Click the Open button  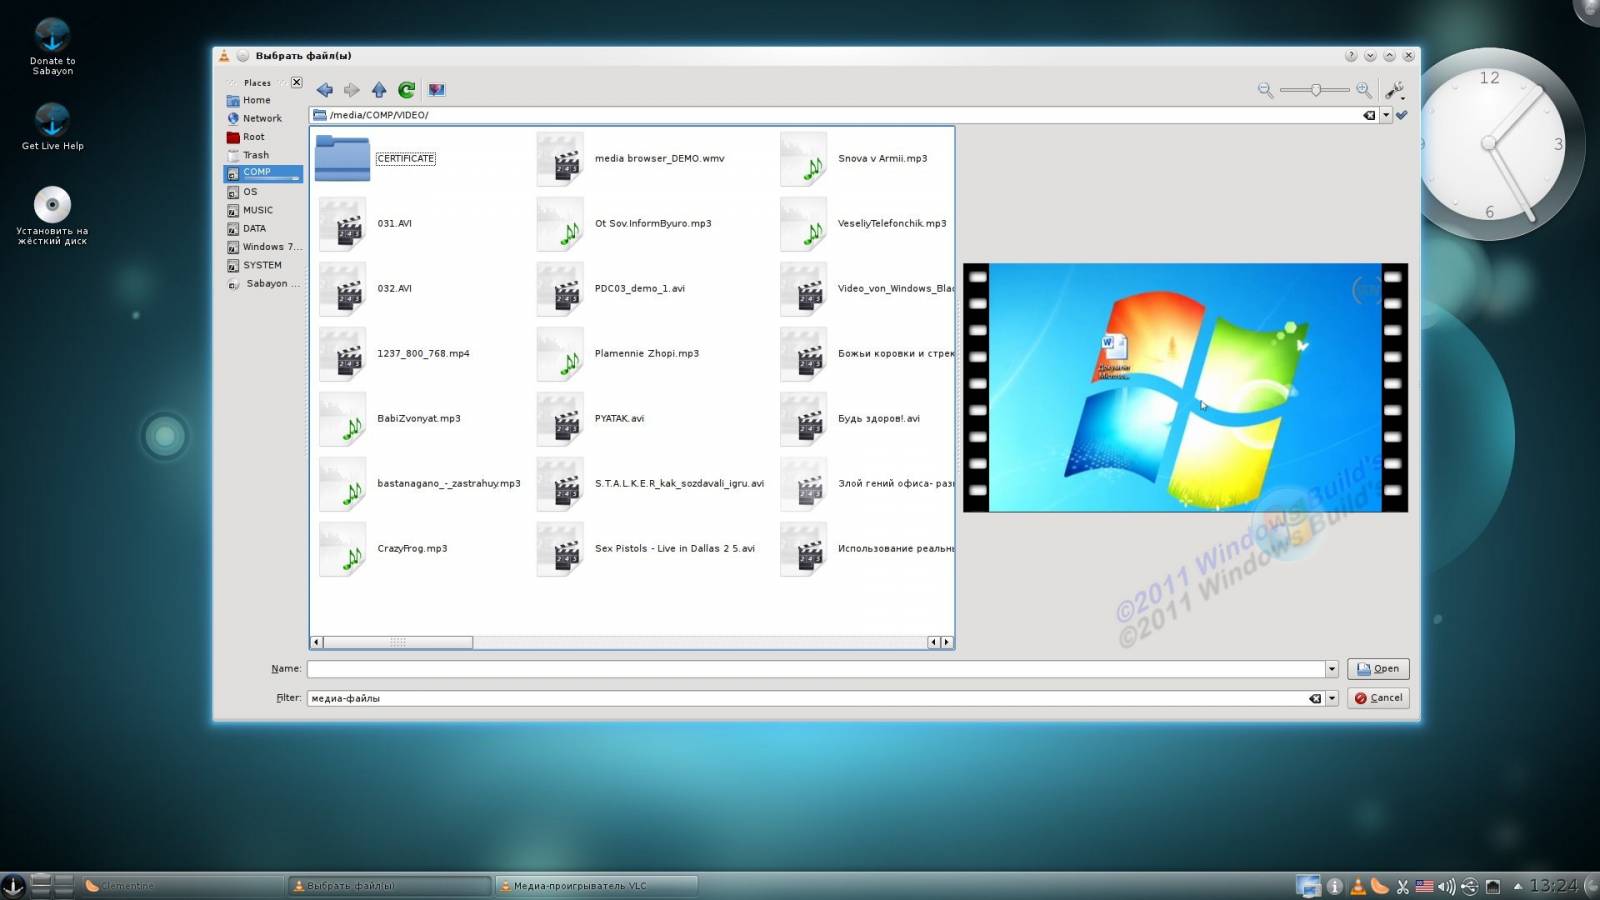(x=1378, y=669)
